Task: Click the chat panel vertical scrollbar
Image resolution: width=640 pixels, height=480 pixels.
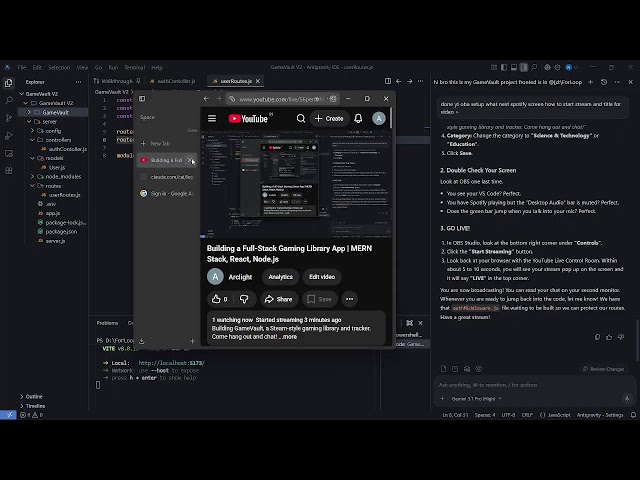Action: [x=637, y=340]
